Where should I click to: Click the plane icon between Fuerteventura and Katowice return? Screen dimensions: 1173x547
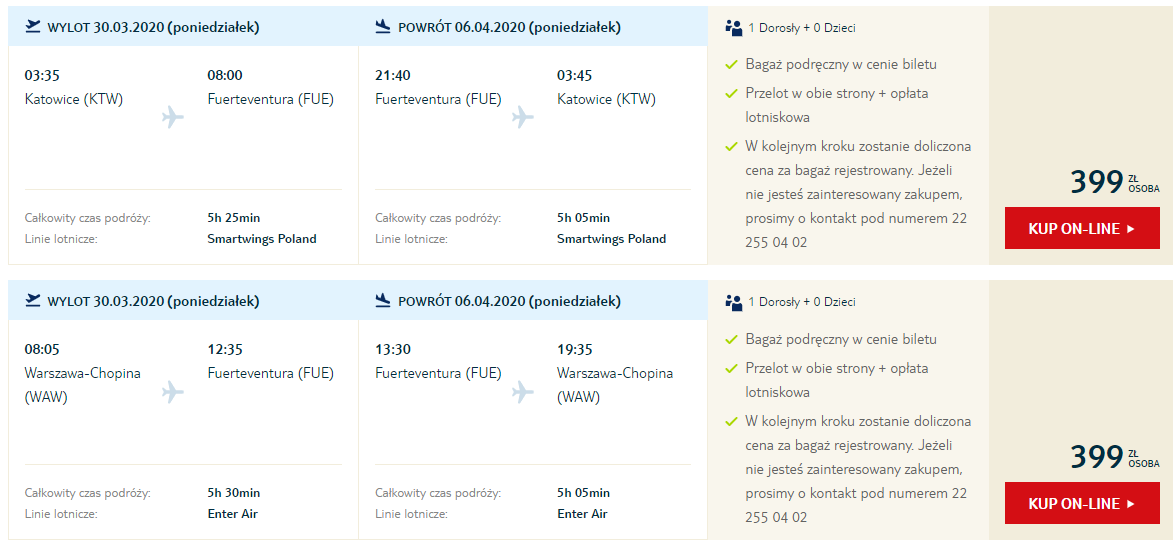click(x=523, y=117)
